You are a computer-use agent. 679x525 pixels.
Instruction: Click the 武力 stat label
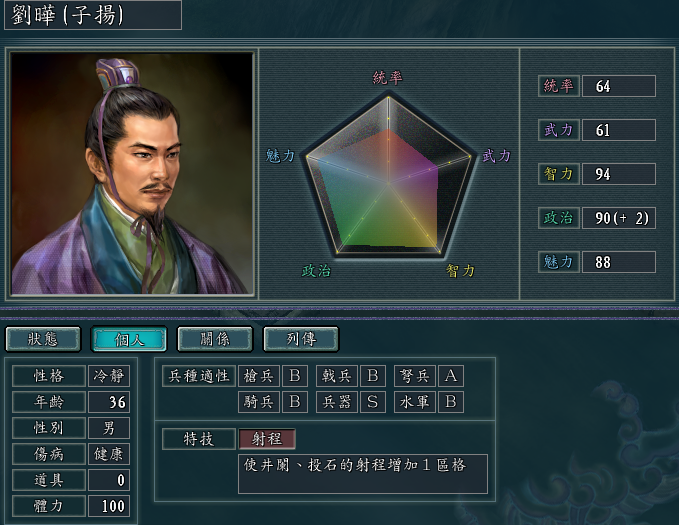coord(559,130)
